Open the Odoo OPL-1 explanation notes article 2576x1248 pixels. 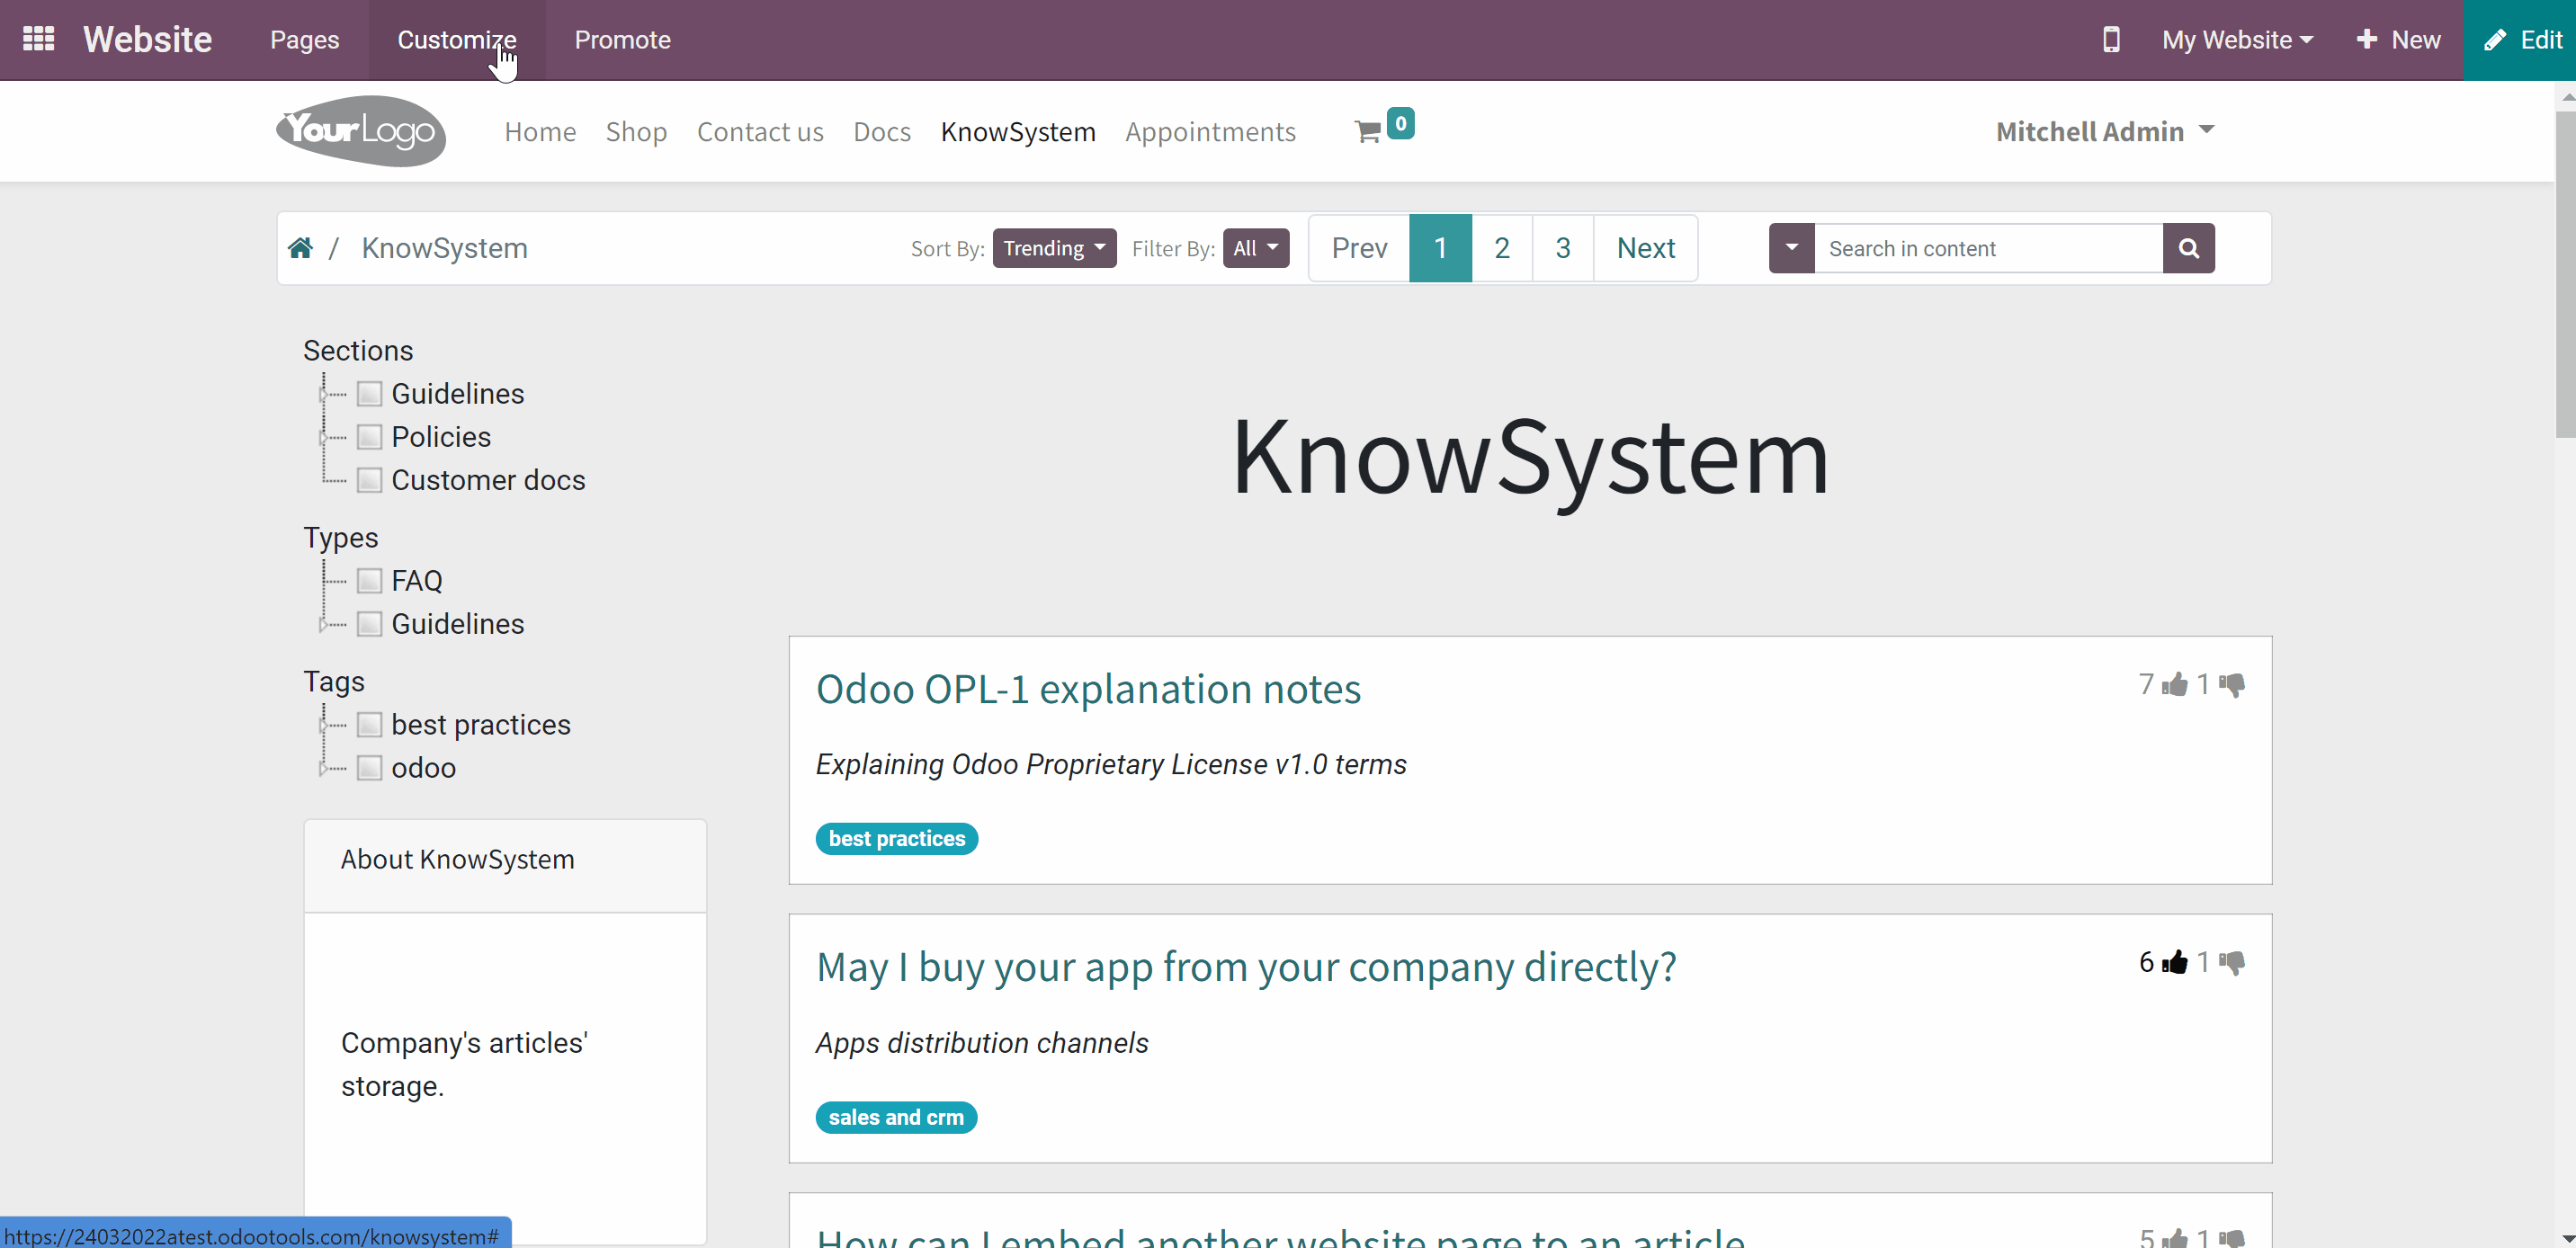tap(1088, 689)
